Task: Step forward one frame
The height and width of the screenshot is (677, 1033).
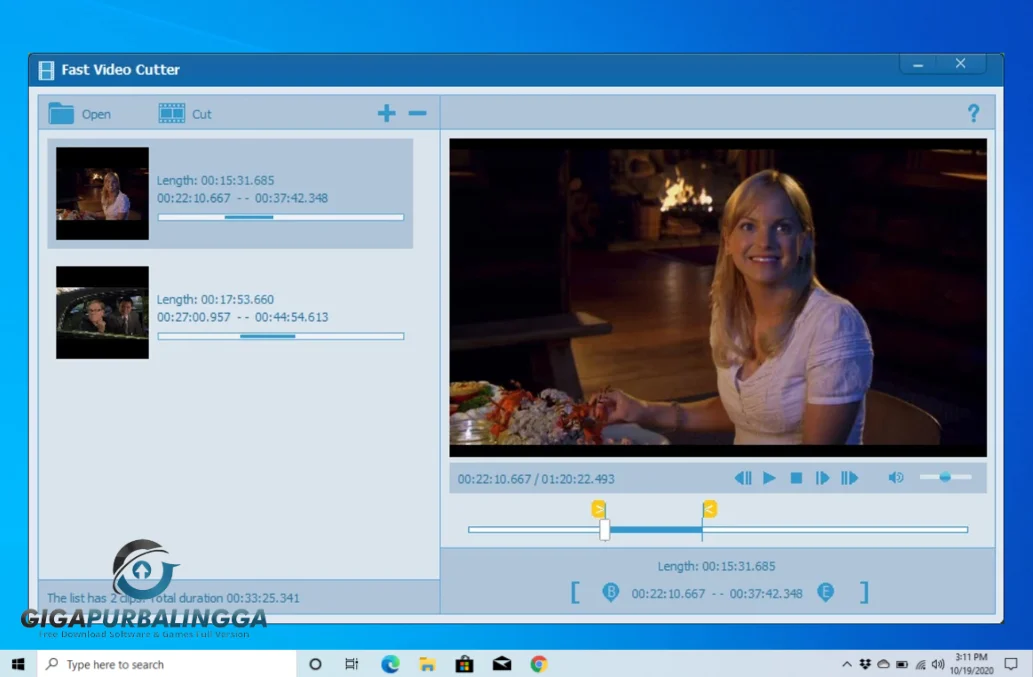Action: click(822, 478)
